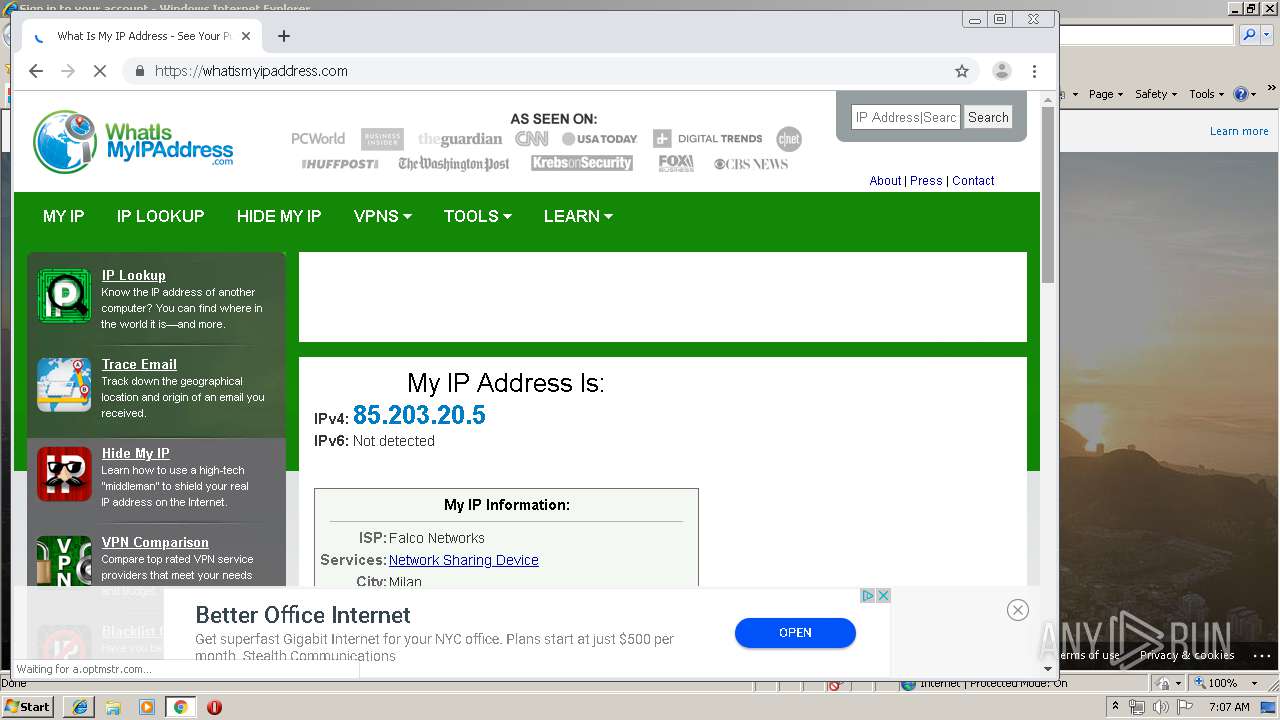
Task: Open a new Chrome tab with plus
Action: (x=284, y=36)
